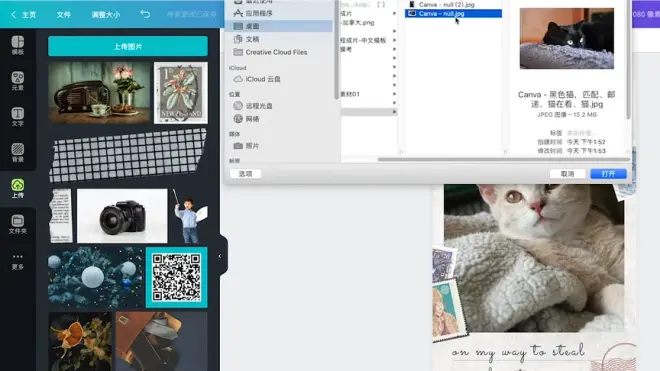Show 更多 options in sidebar

pyautogui.click(x=18, y=261)
